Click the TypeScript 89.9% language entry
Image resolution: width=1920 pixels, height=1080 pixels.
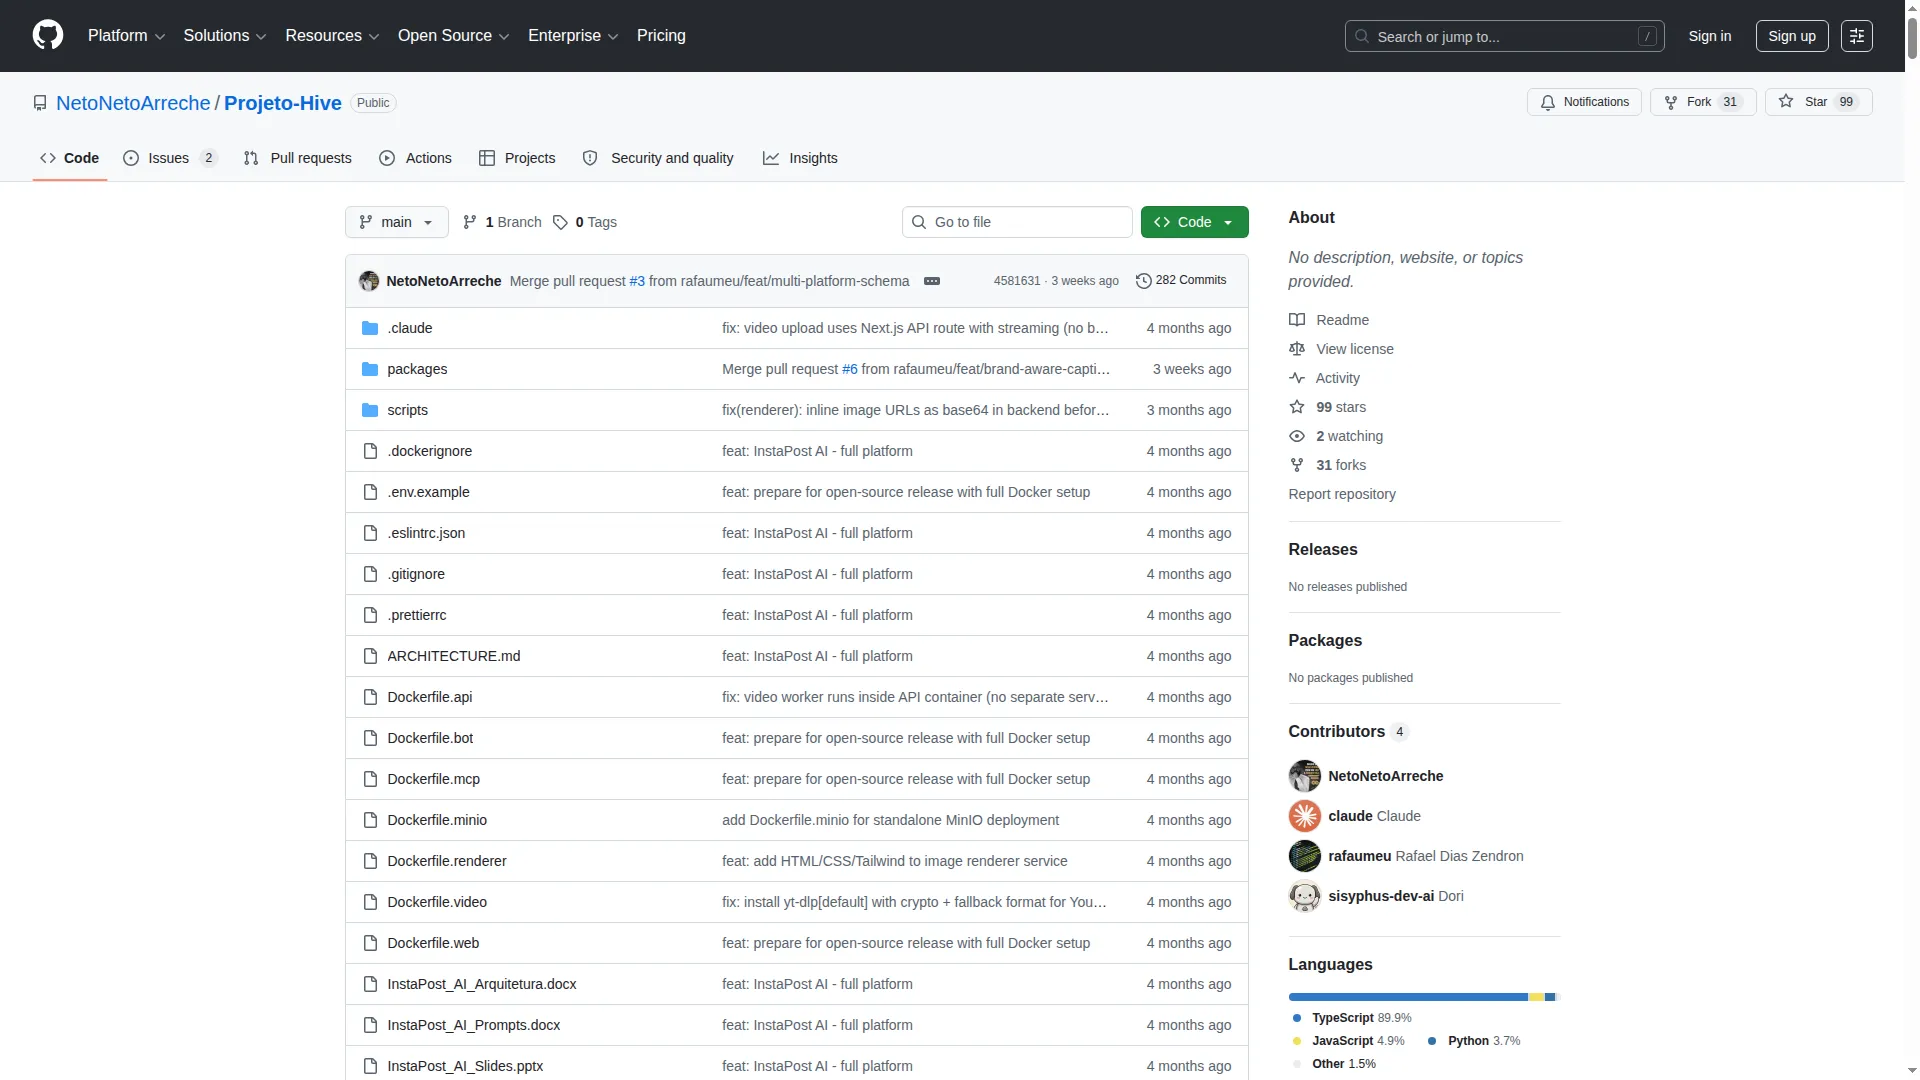pyautogui.click(x=1352, y=1018)
